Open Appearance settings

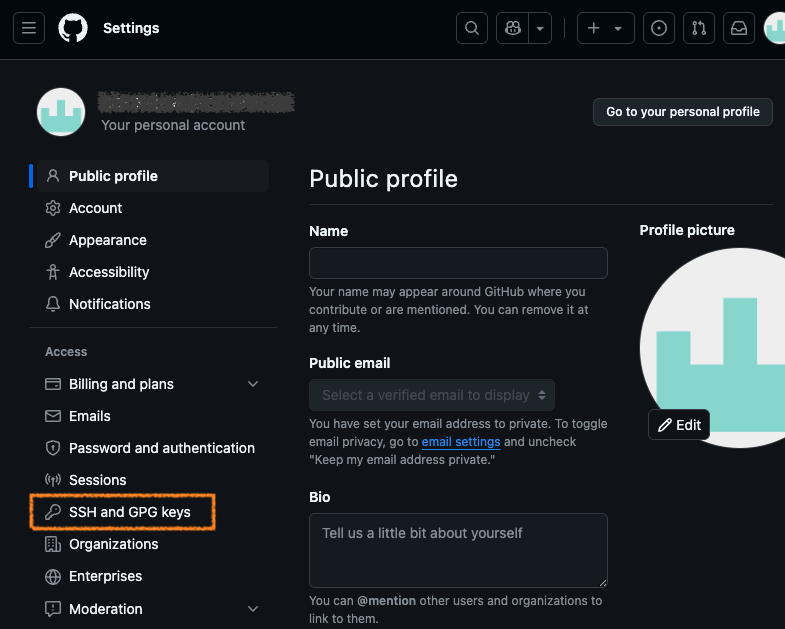[153, 240]
